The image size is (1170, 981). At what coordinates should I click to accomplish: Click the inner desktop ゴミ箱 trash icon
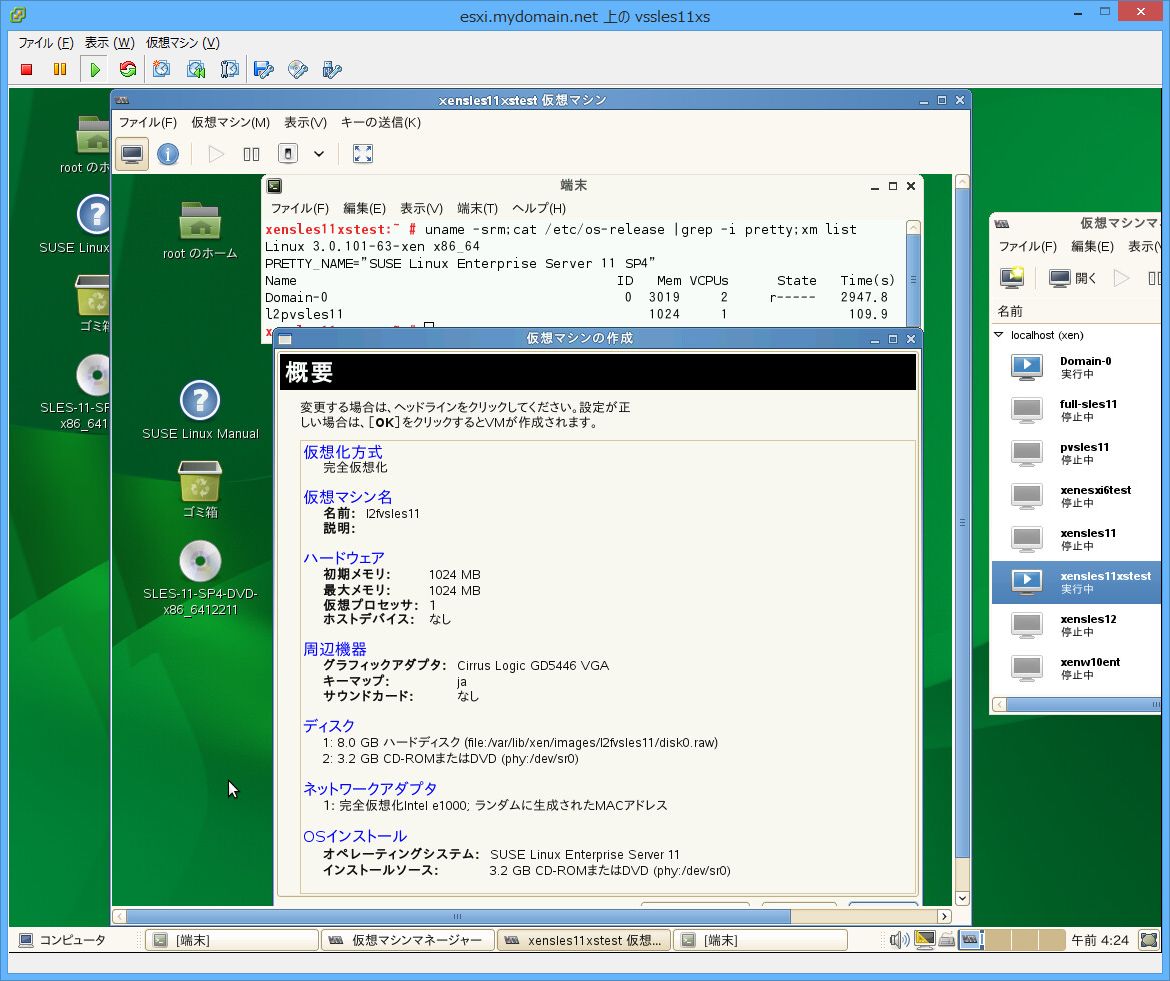[200, 481]
